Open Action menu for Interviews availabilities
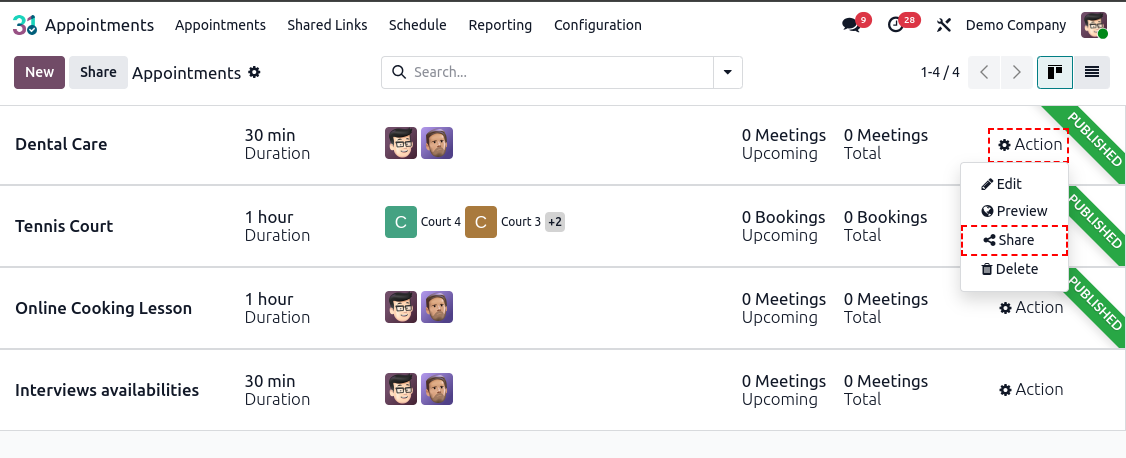Viewport: 1126px width, 458px height. click(1030, 389)
